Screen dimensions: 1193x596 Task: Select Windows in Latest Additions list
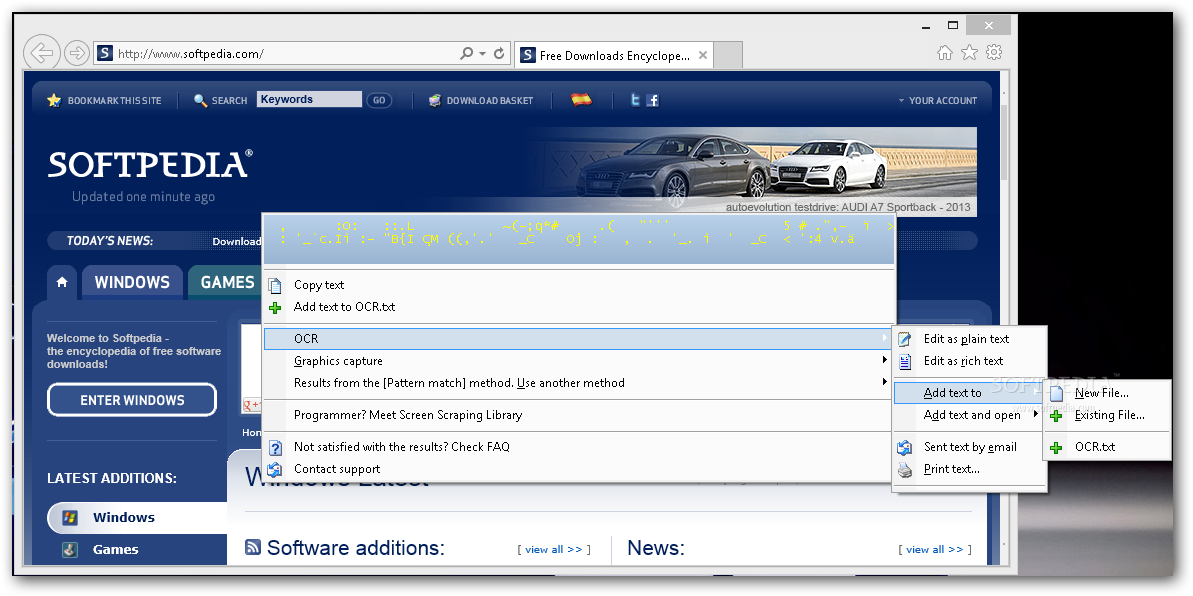pyautogui.click(x=137, y=518)
